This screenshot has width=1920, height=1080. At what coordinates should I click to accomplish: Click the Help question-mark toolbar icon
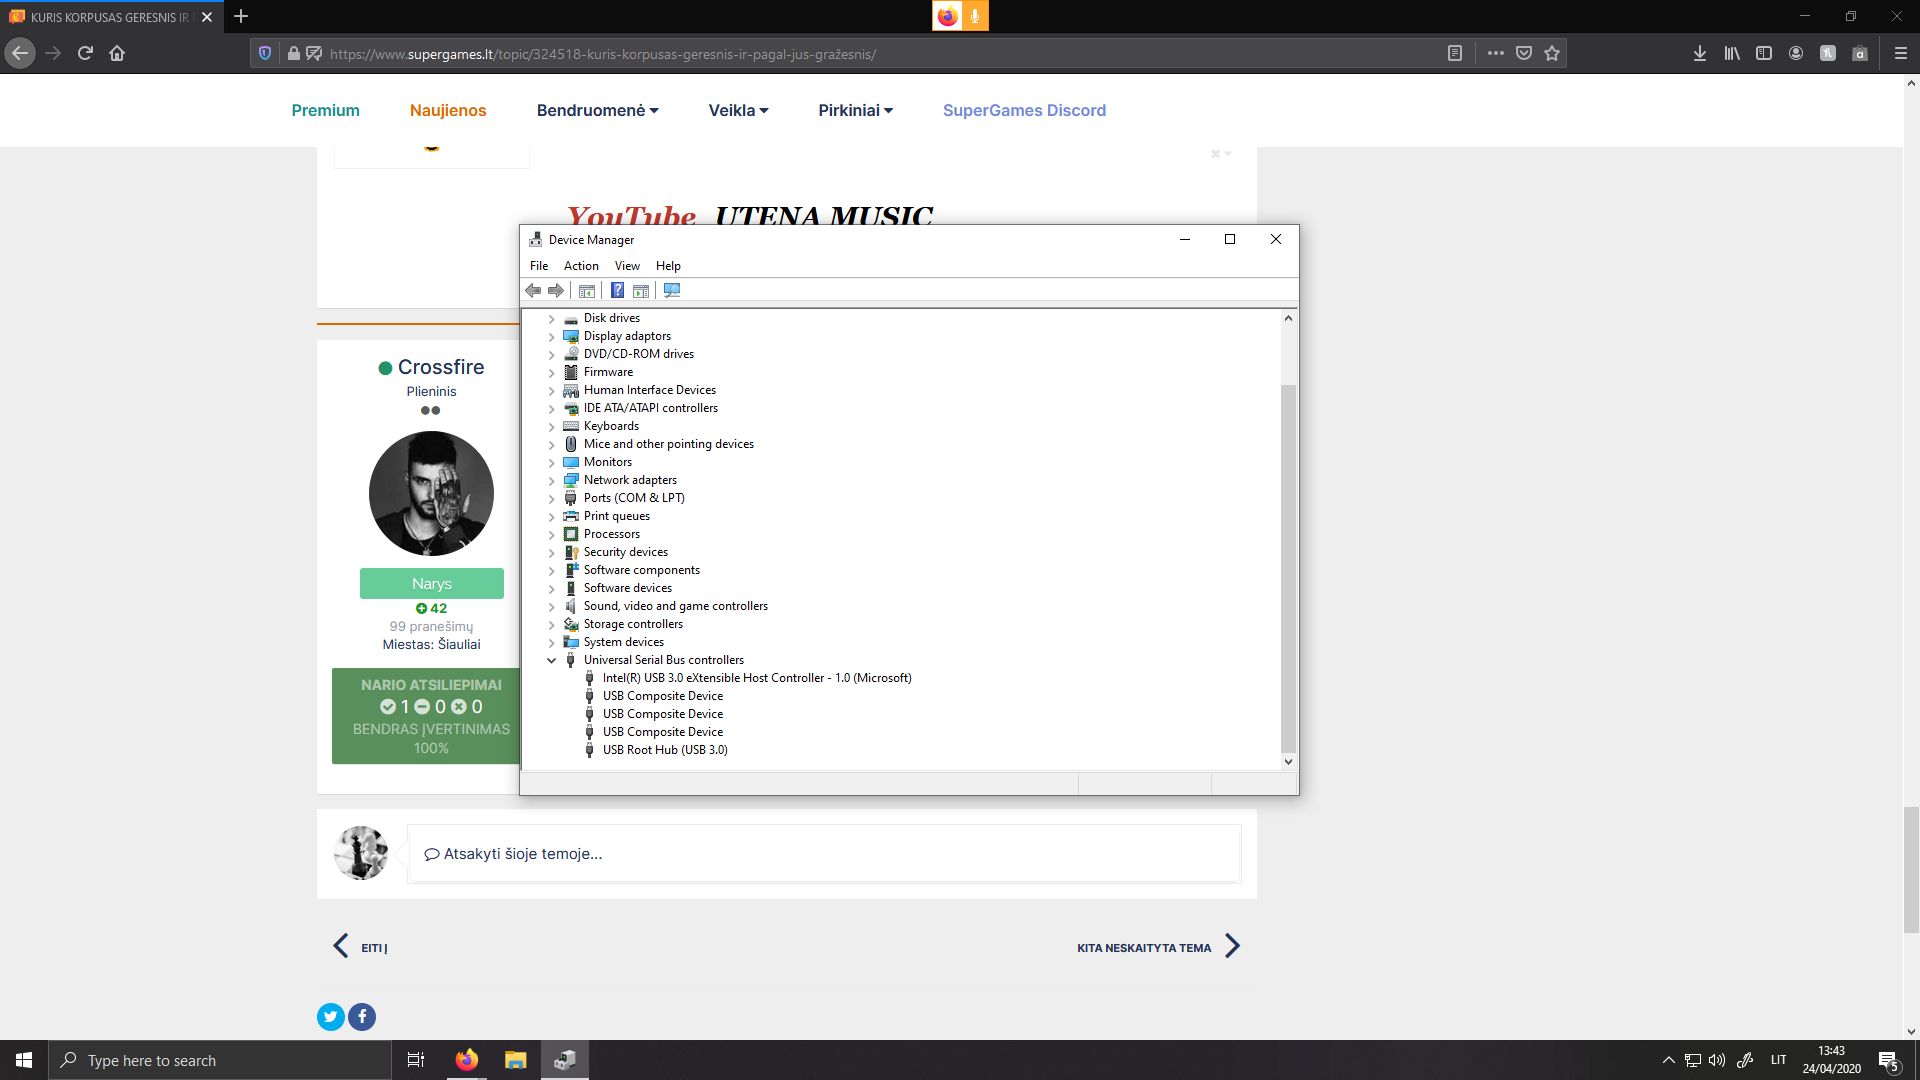(617, 291)
